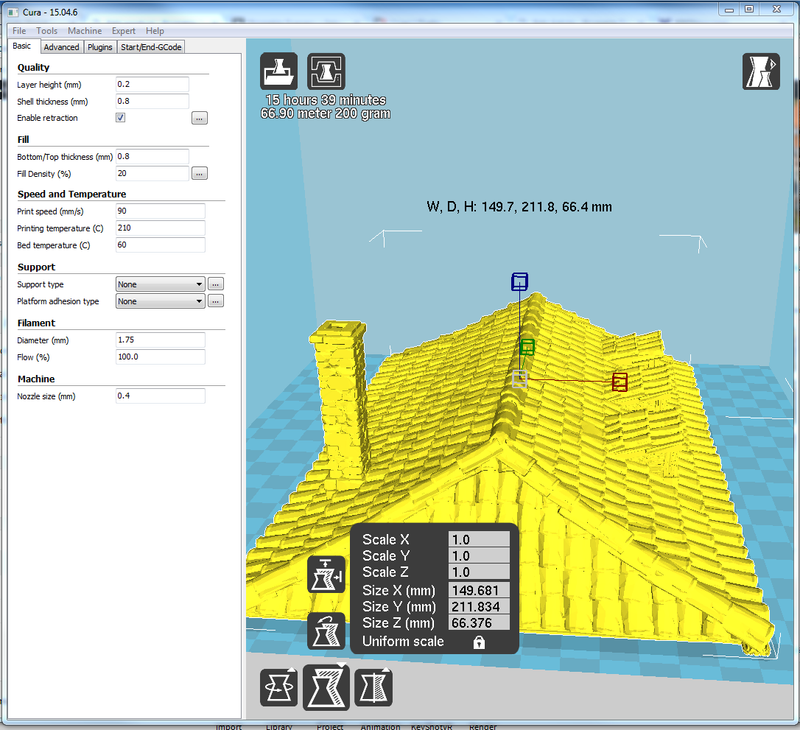The width and height of the screenshot is (800, 730).
Task: Click the Layer height input field
Action: [152, 84]
